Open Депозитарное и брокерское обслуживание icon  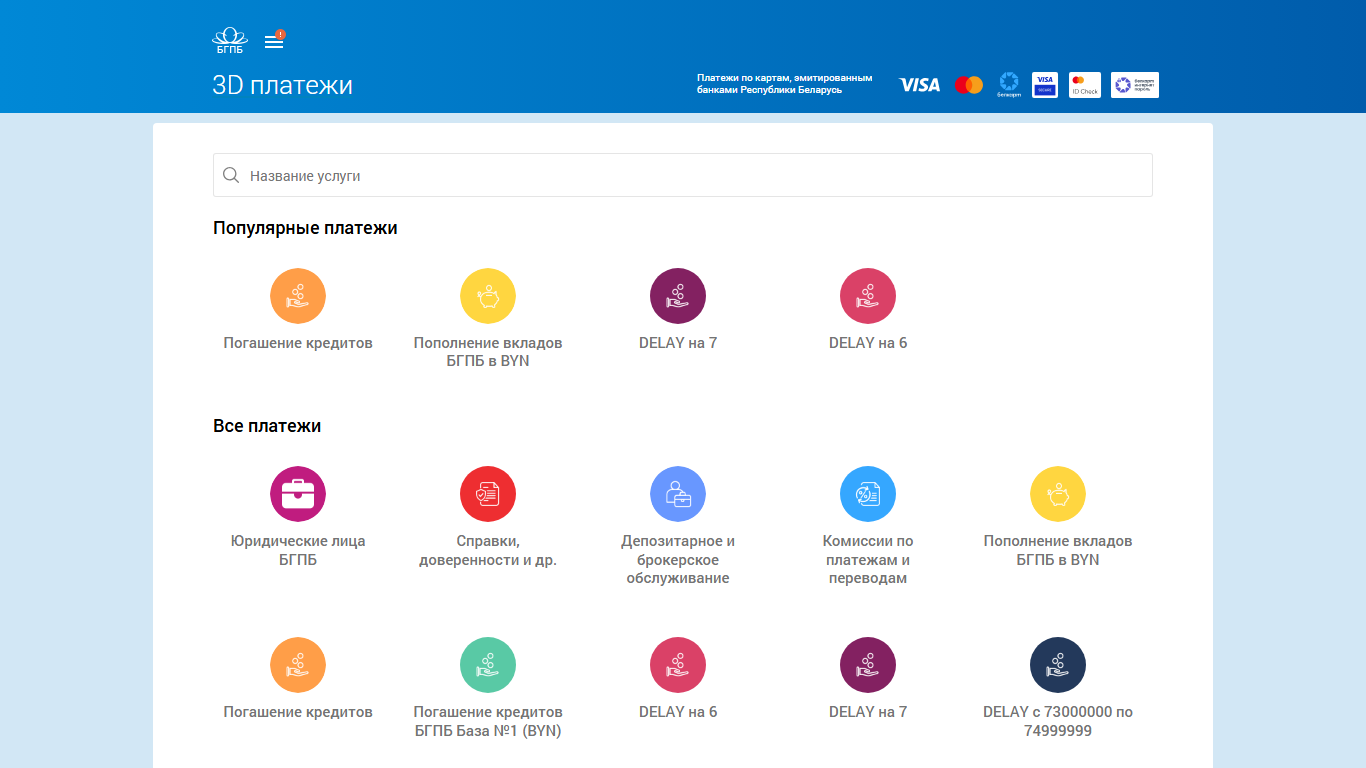pos(678,494)
